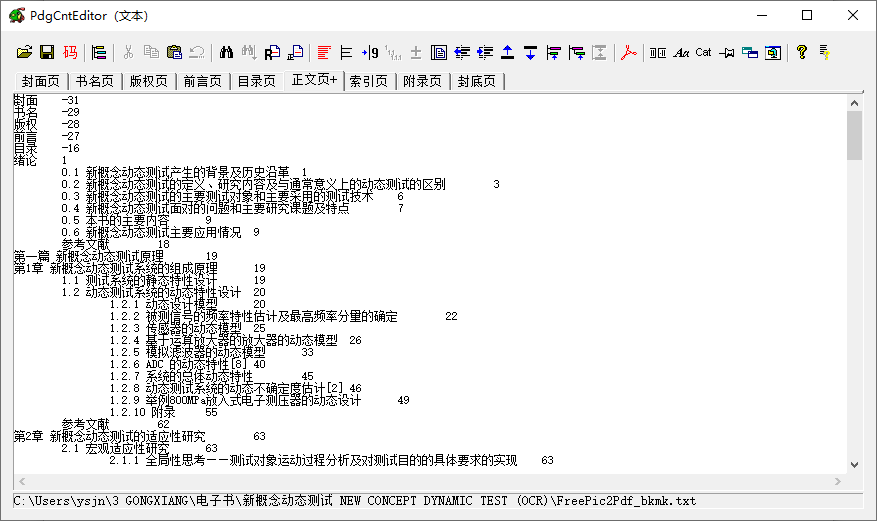This screenshot has height=521, width=877.
Task: Click the colored tree structure icon
Action: click(99, 53)
